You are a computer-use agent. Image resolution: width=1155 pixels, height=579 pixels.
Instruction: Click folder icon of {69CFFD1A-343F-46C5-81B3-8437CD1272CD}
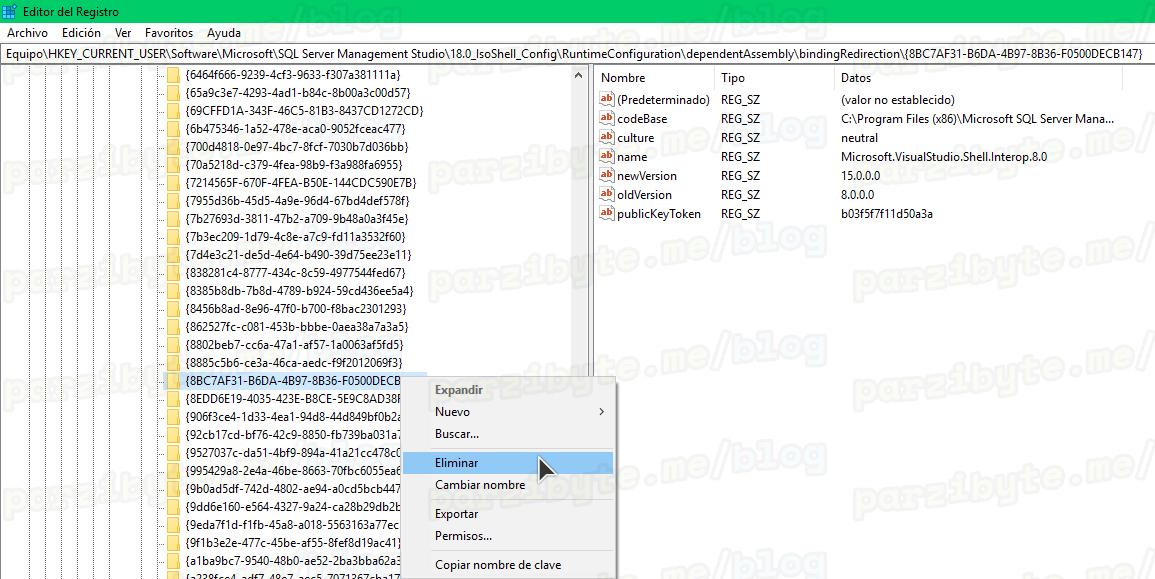pos(173,111)
